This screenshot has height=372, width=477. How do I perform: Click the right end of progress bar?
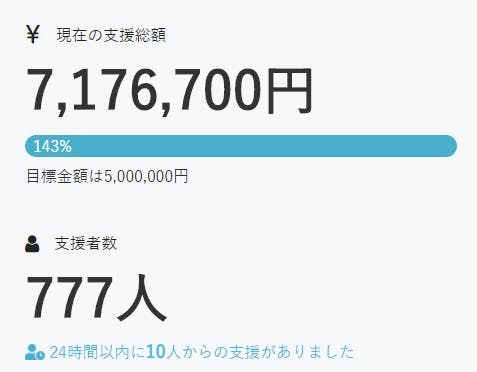448,146
